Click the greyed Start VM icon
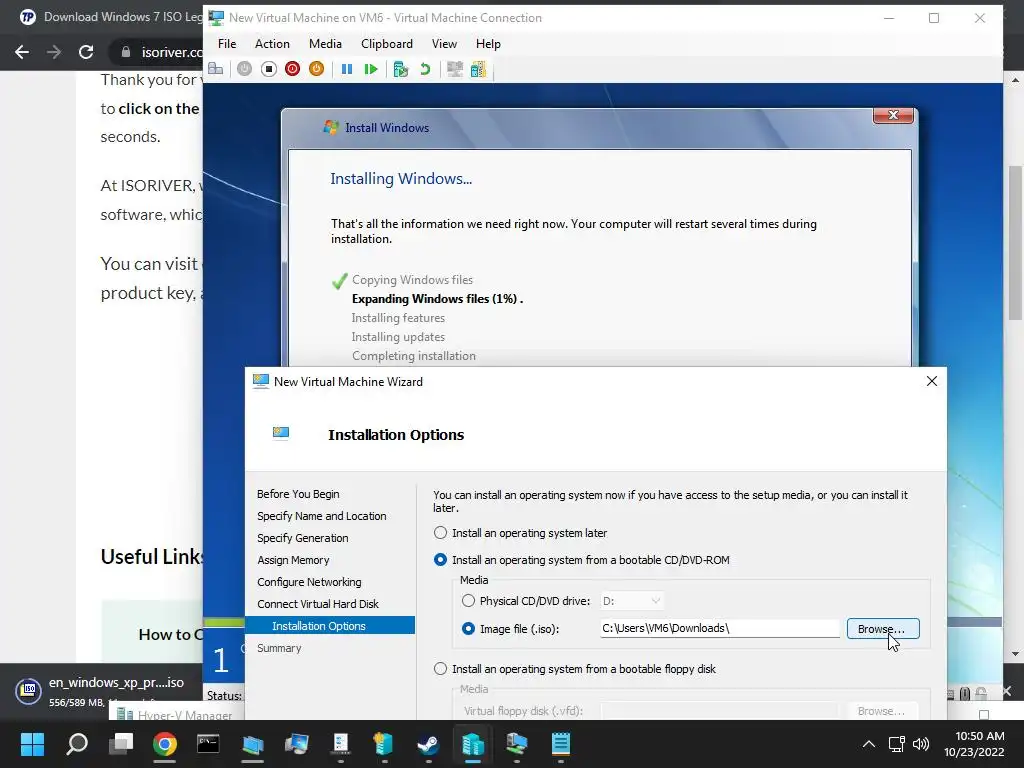The height and width of the screenshot is (768, 1024). click(244, 69)
